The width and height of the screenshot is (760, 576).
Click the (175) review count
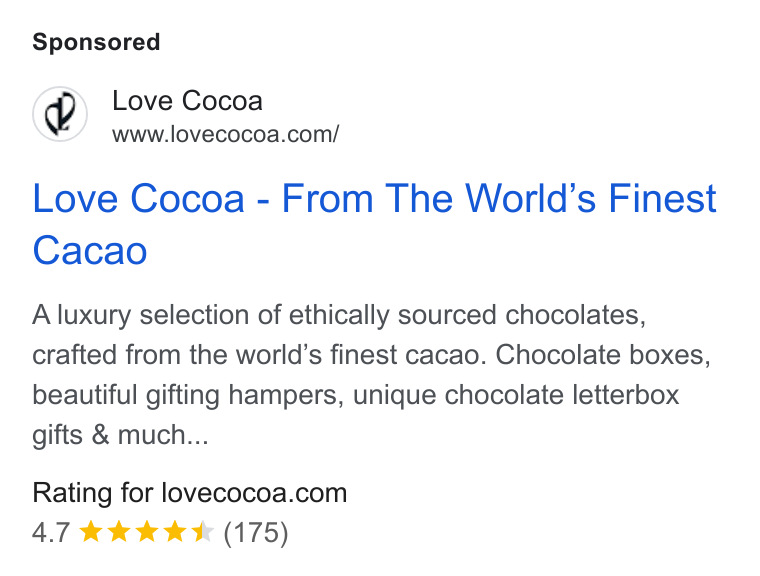click(256, 532)
